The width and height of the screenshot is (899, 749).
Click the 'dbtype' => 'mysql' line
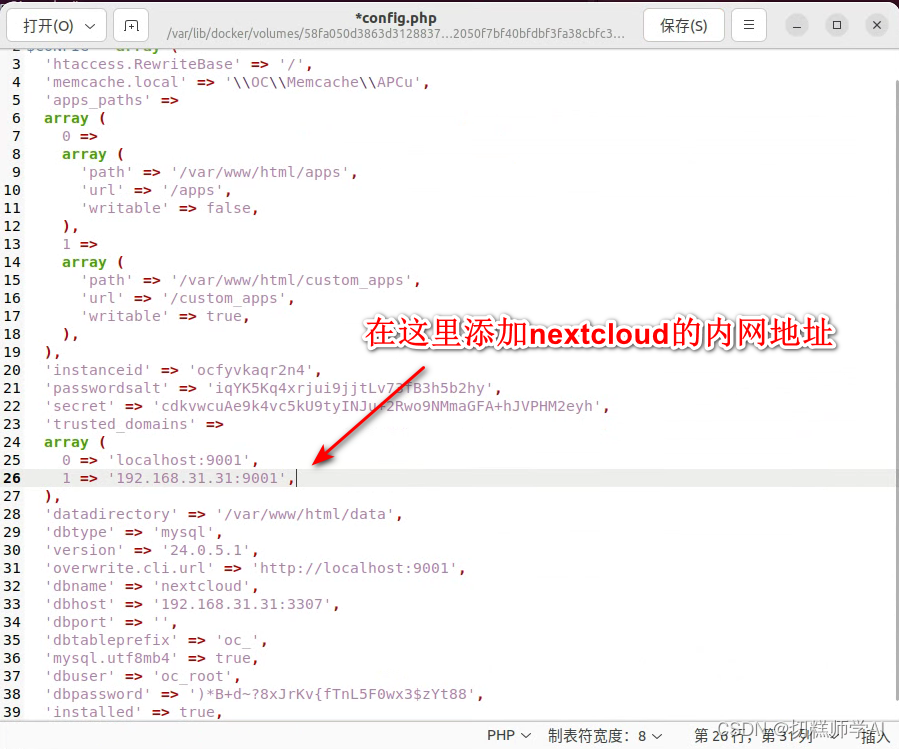click(134, 532)
